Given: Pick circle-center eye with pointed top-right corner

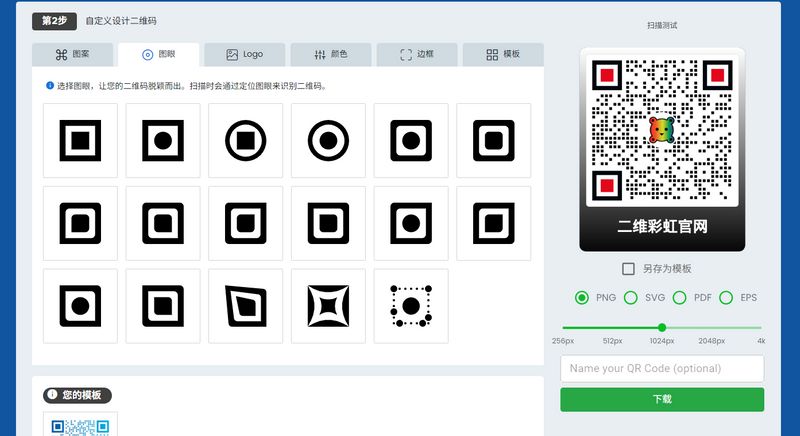Looking at the screenshot, I should point(411,223).
